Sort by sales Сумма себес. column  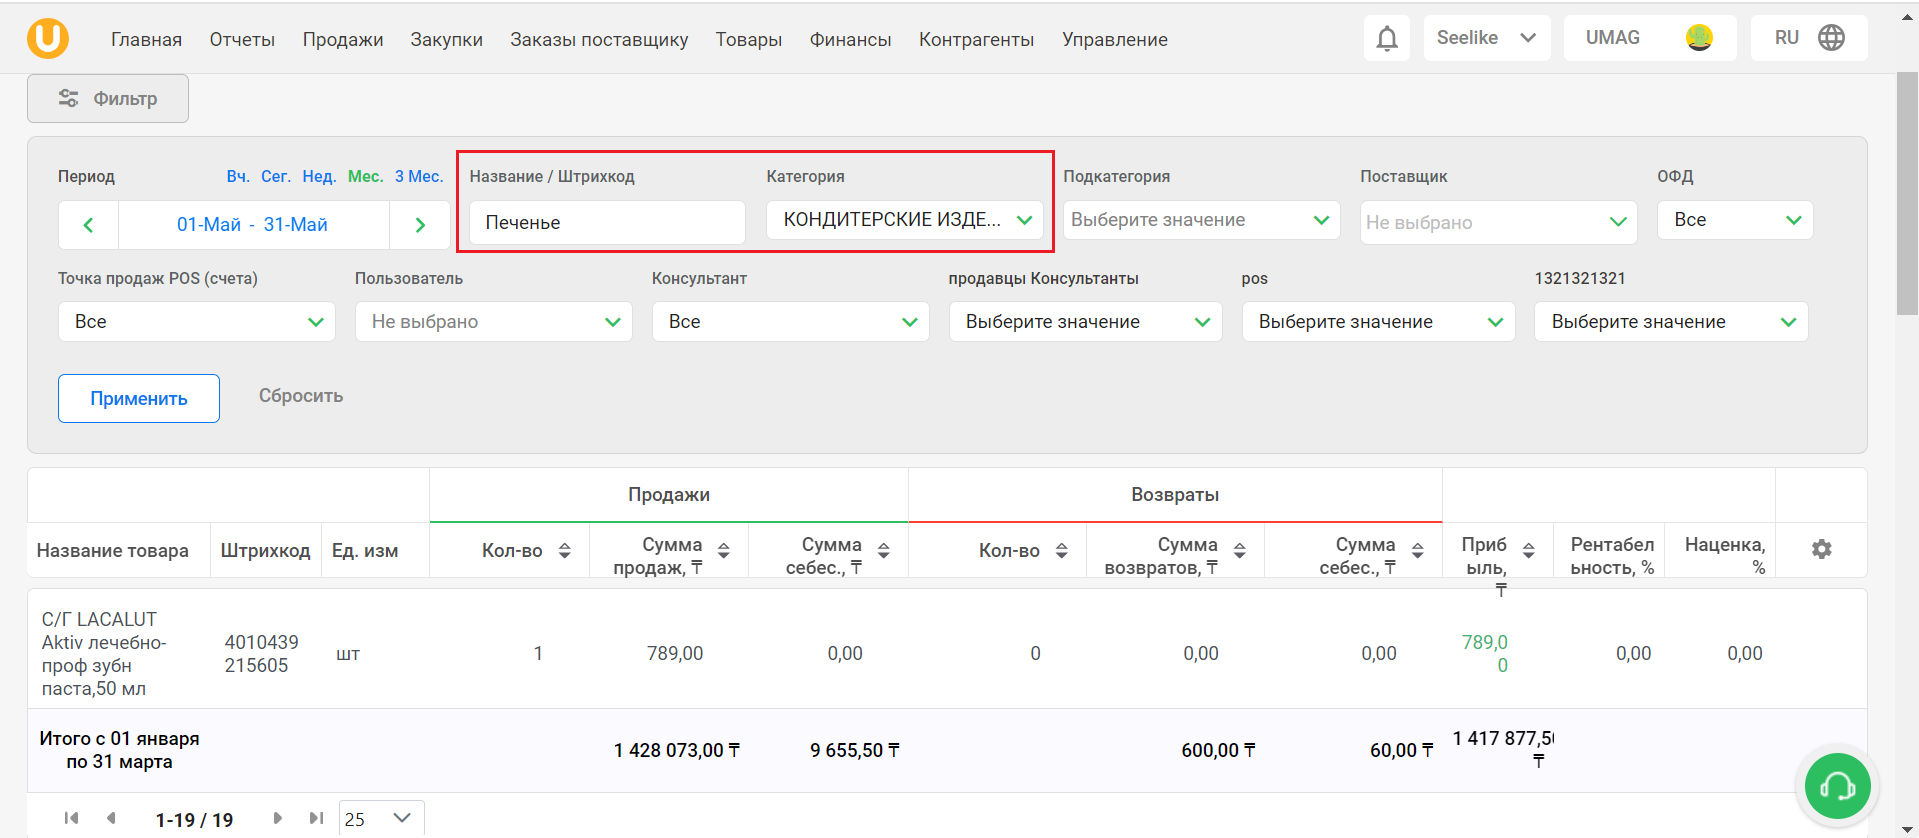(x=884, y=551)
